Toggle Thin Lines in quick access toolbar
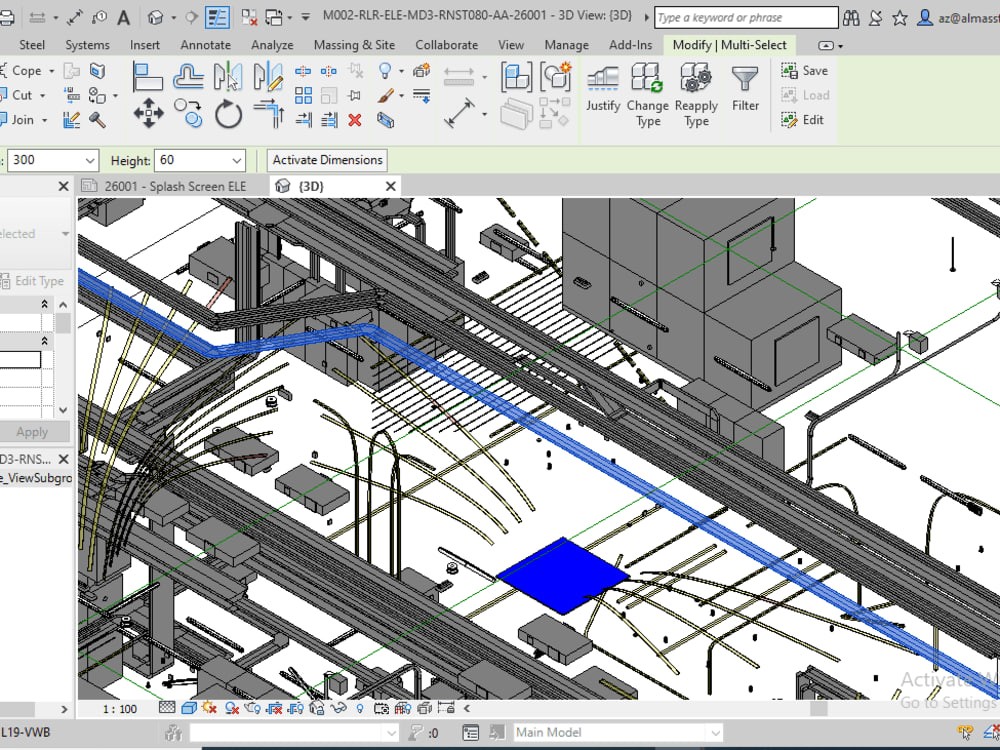The width and height of the screenshot is (1000, 750). [217, 17]
